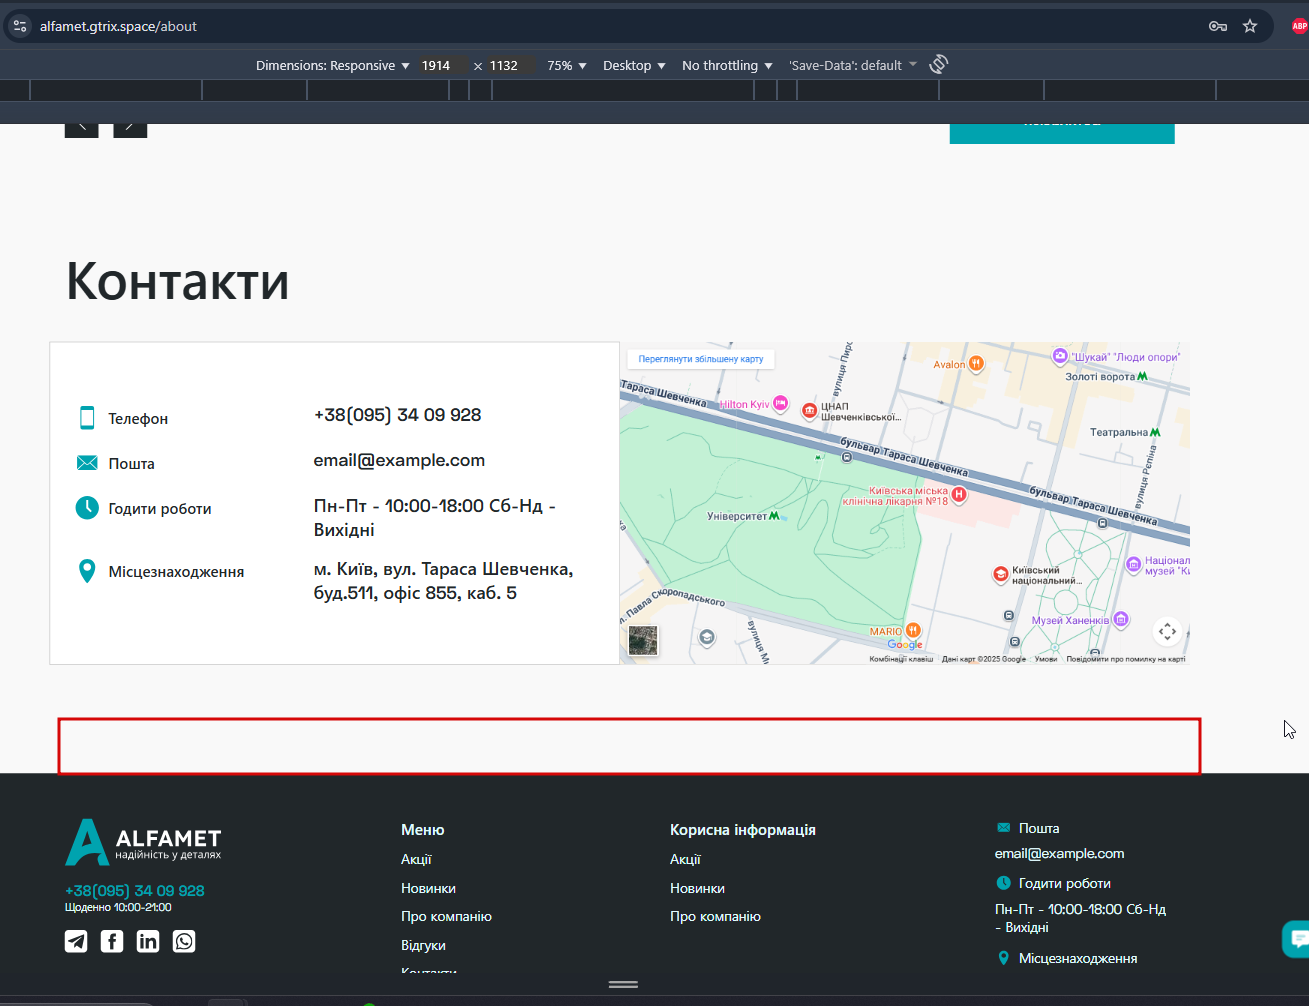Click the Золоті ворота metro marker
The width and height of the screenshot is (1309, 1006).
(x=1142, y=377)
